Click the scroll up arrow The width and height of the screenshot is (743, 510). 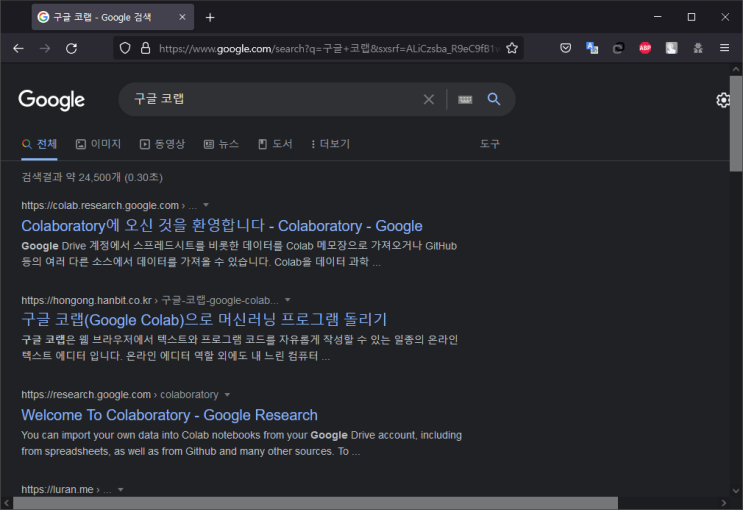pos(735,69)
